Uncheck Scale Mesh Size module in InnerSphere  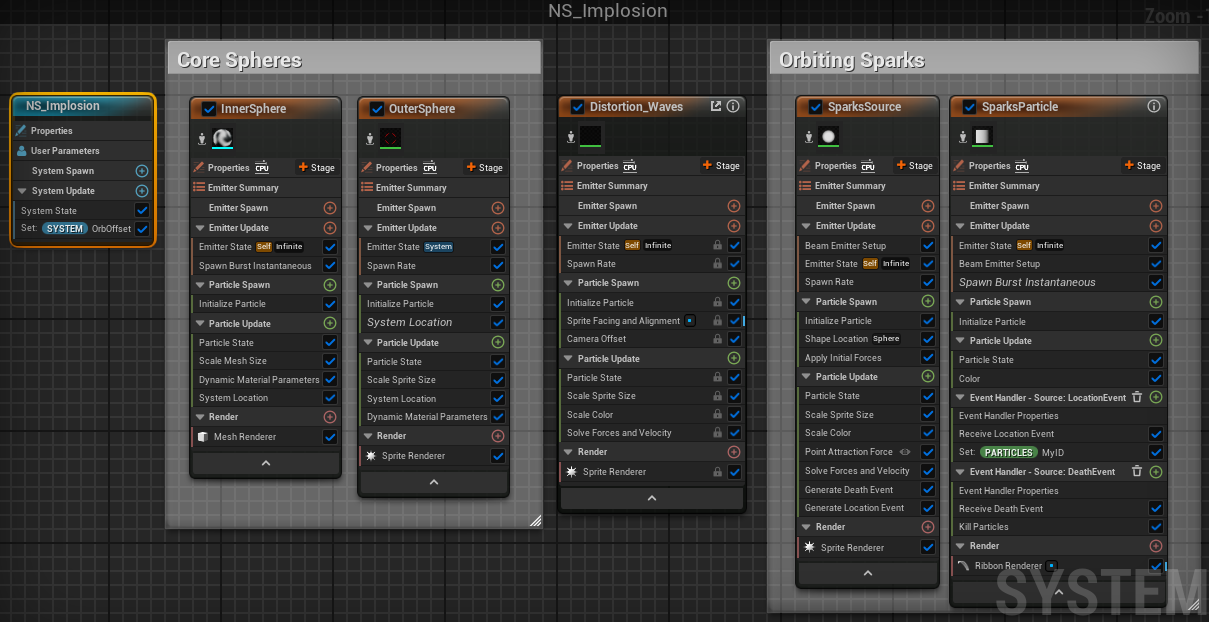(330, 361)
